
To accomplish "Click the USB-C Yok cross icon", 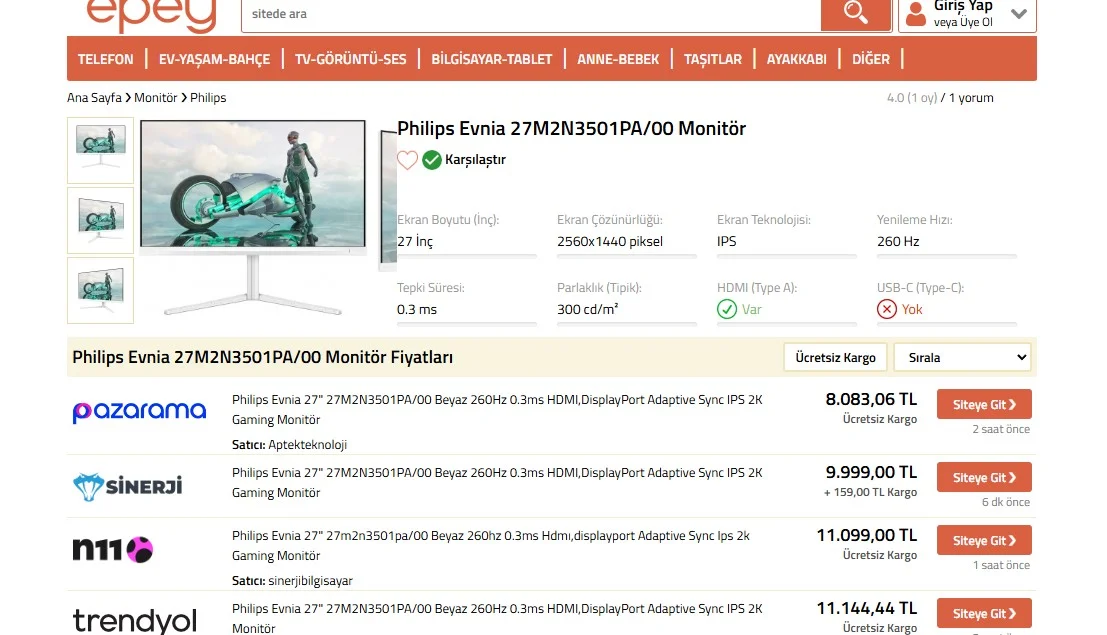I will point(887,309).
